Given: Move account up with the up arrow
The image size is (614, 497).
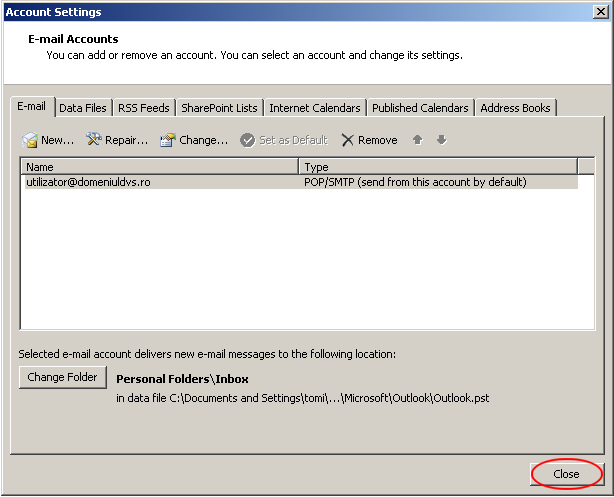Looking at the screenshot, I should (x=417, y=140).
